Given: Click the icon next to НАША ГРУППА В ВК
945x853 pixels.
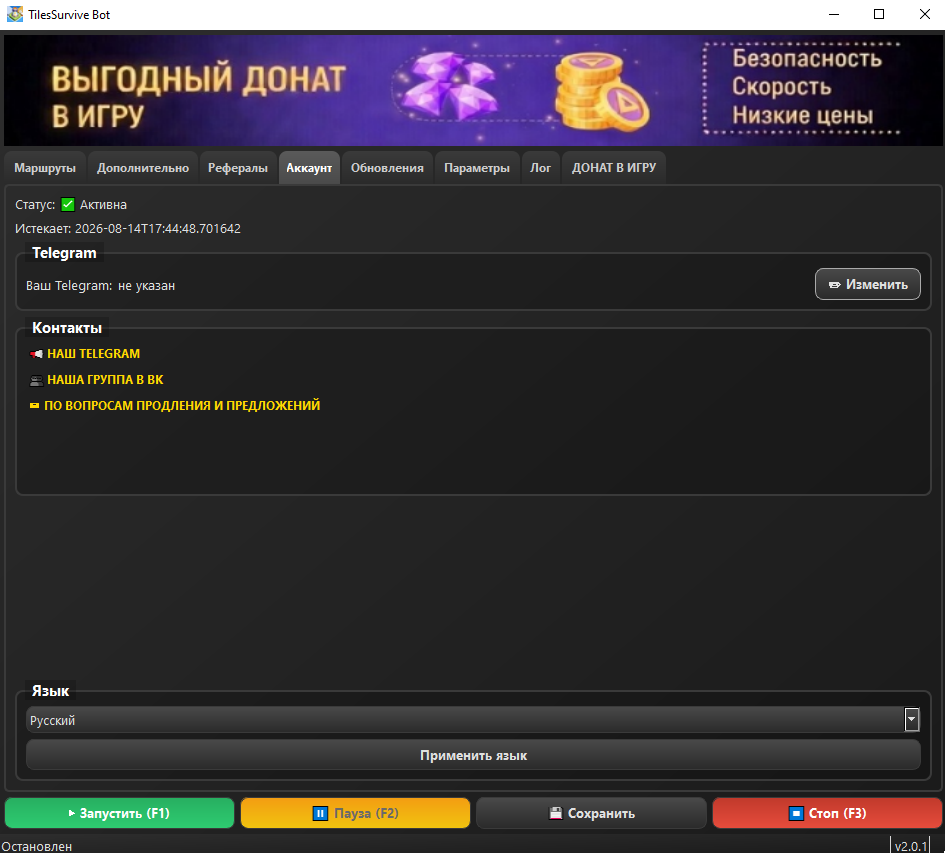Looking at the screenshot, I should (x=37, y=380).
